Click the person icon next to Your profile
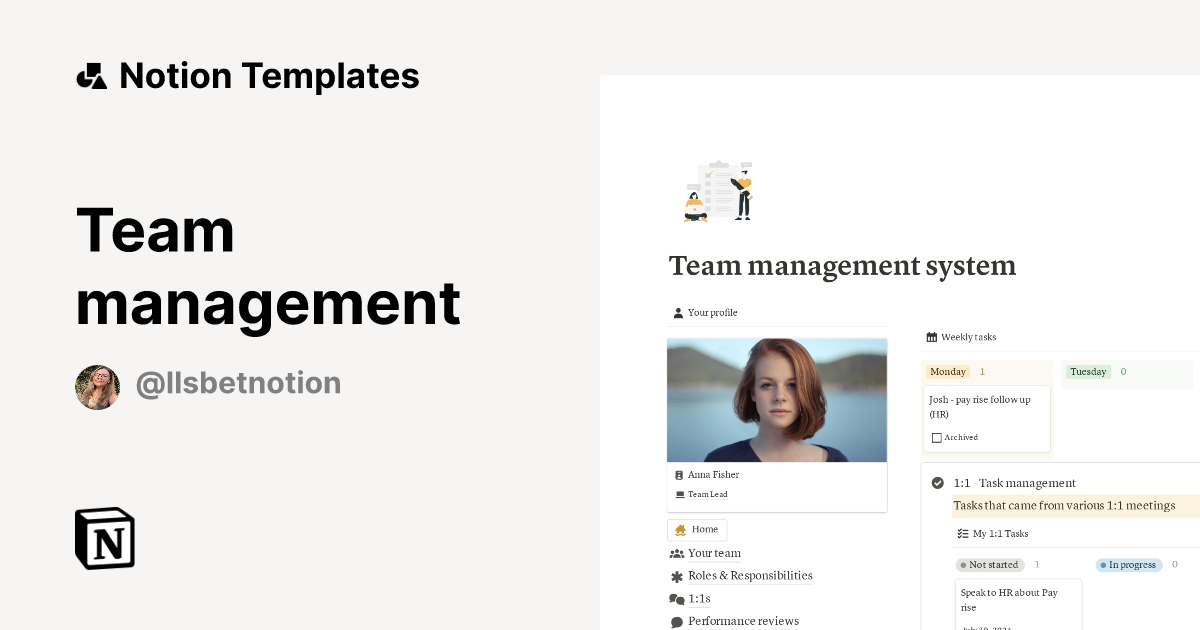Image resolution: width=1200 pixels, height=630 pixels. click(x=677, y=312)
